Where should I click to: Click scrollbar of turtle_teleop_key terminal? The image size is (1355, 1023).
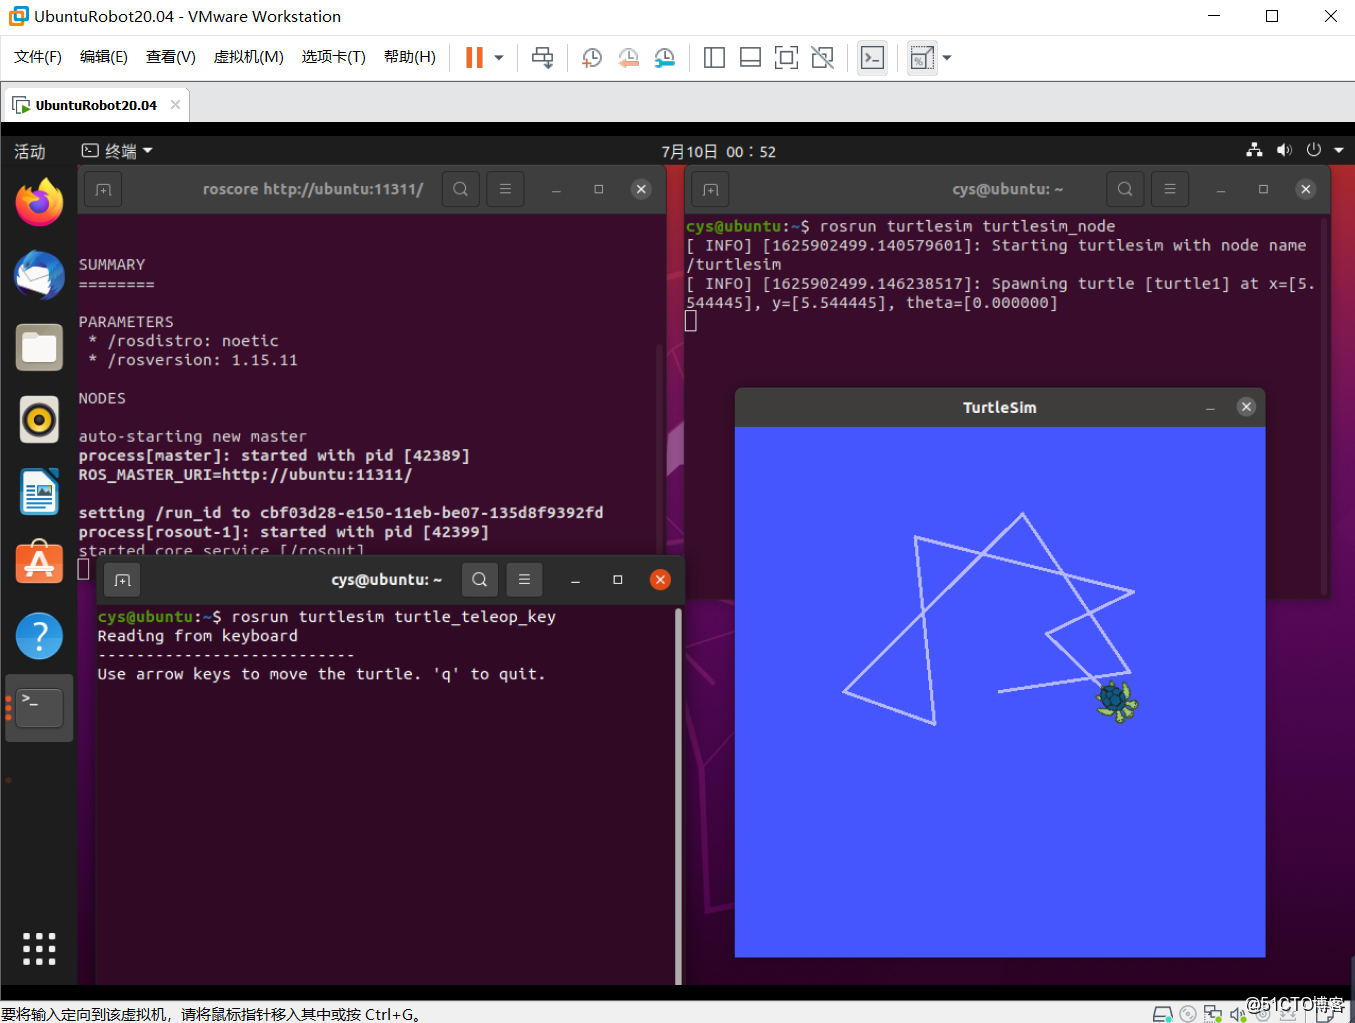(x=679, y=796)
